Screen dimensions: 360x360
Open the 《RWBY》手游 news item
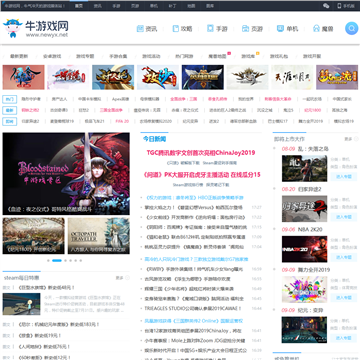tap(194, 269)
